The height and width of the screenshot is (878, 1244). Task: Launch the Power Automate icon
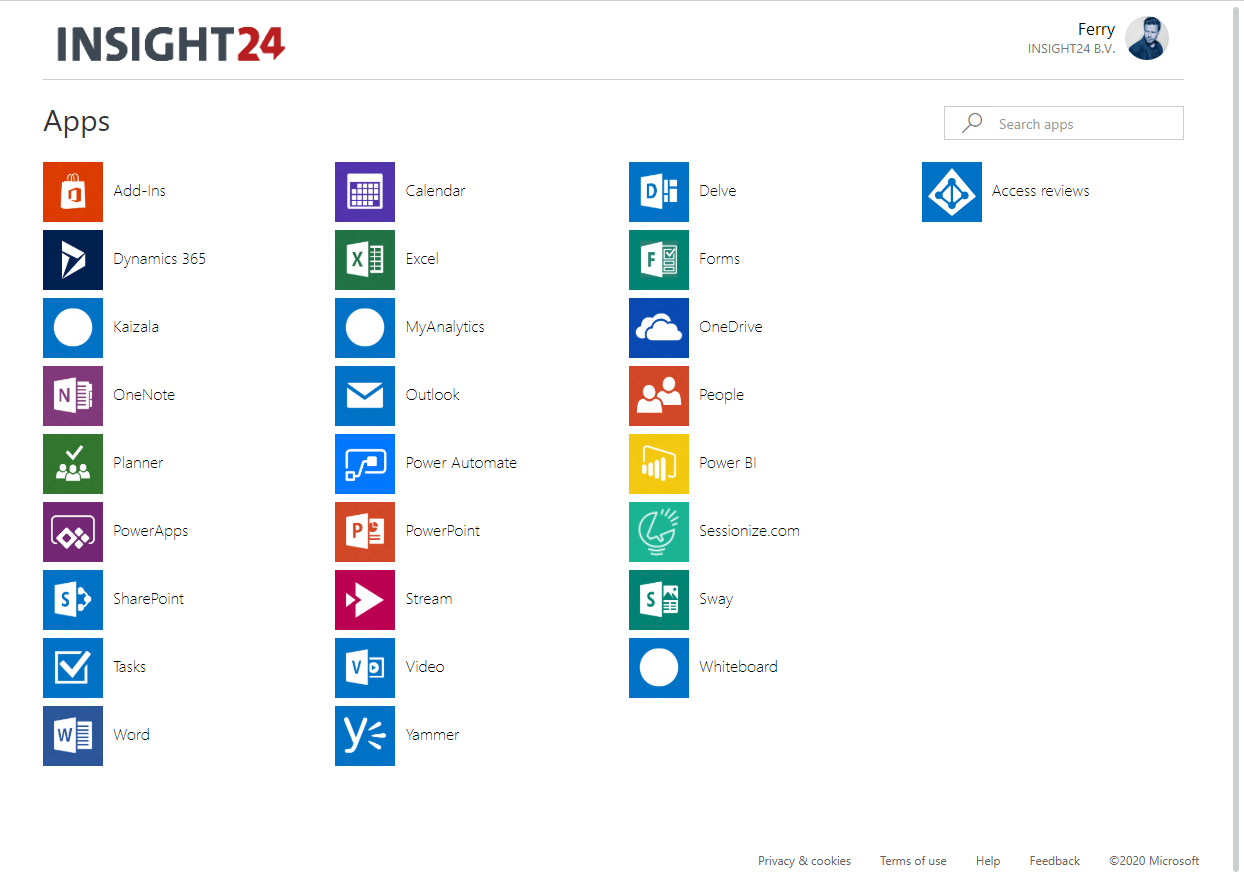(x=365, y=464)
